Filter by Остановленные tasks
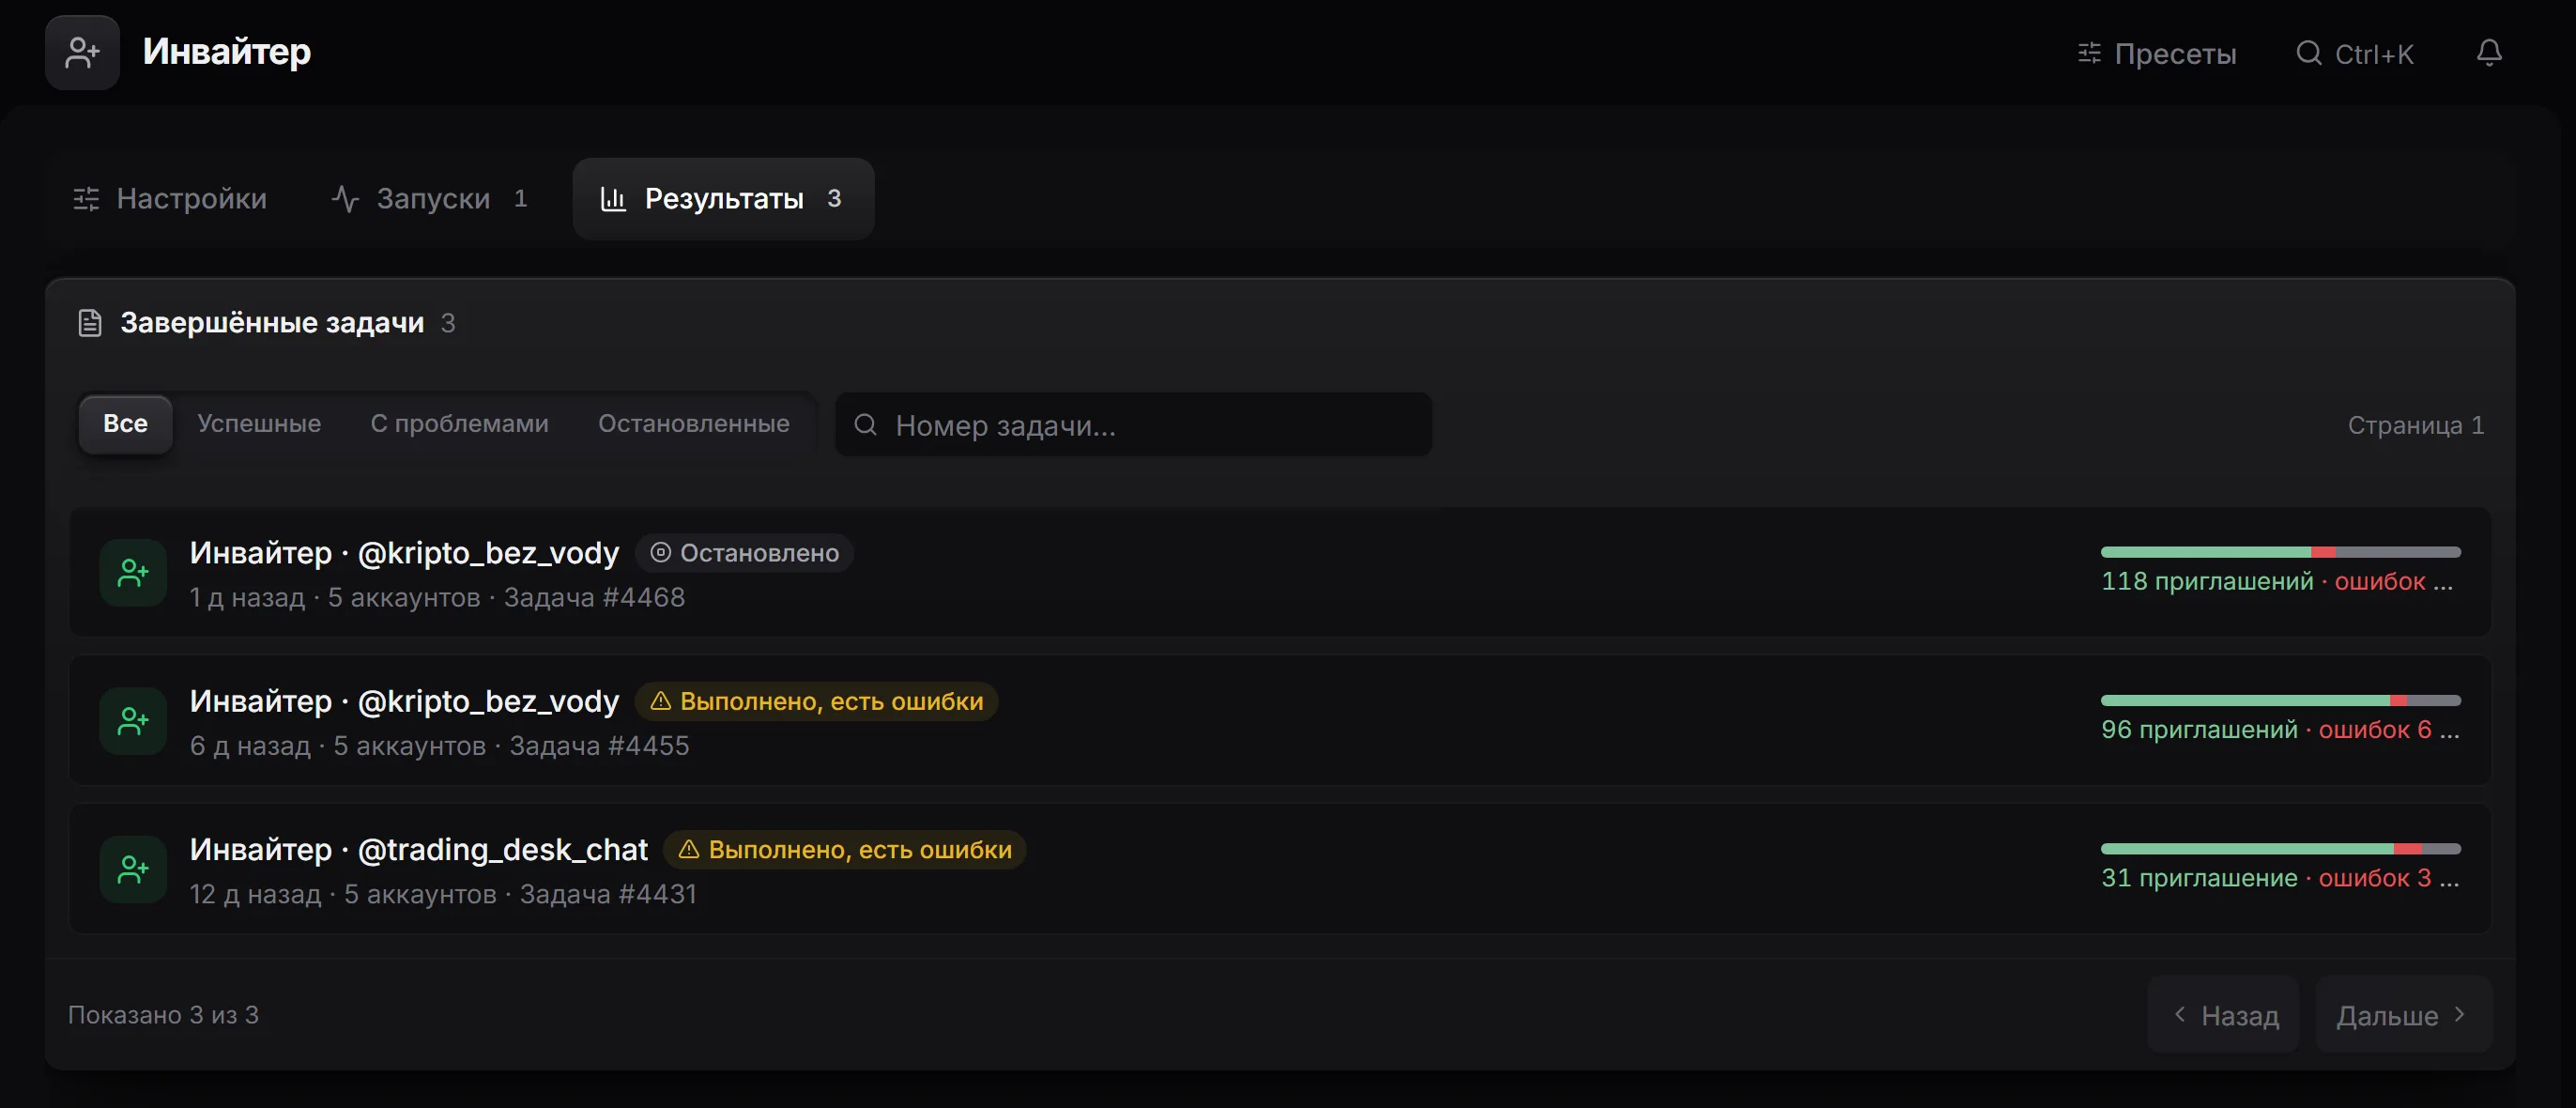Viewport: 2576px width, 1108px height. (693, 424)
